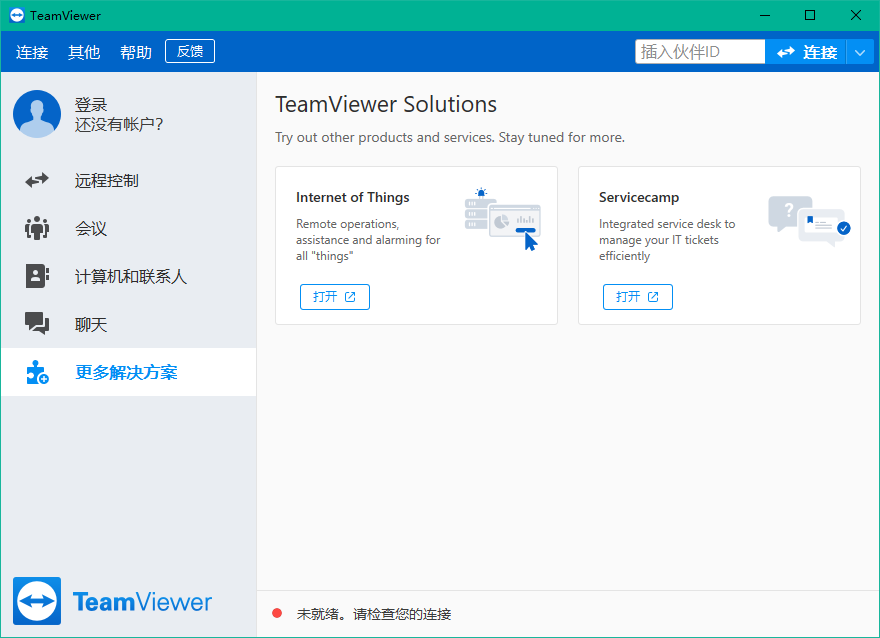Expand the dropdown arrow next to 连接
The image size is (880, 638).
[x=861, y=51]
